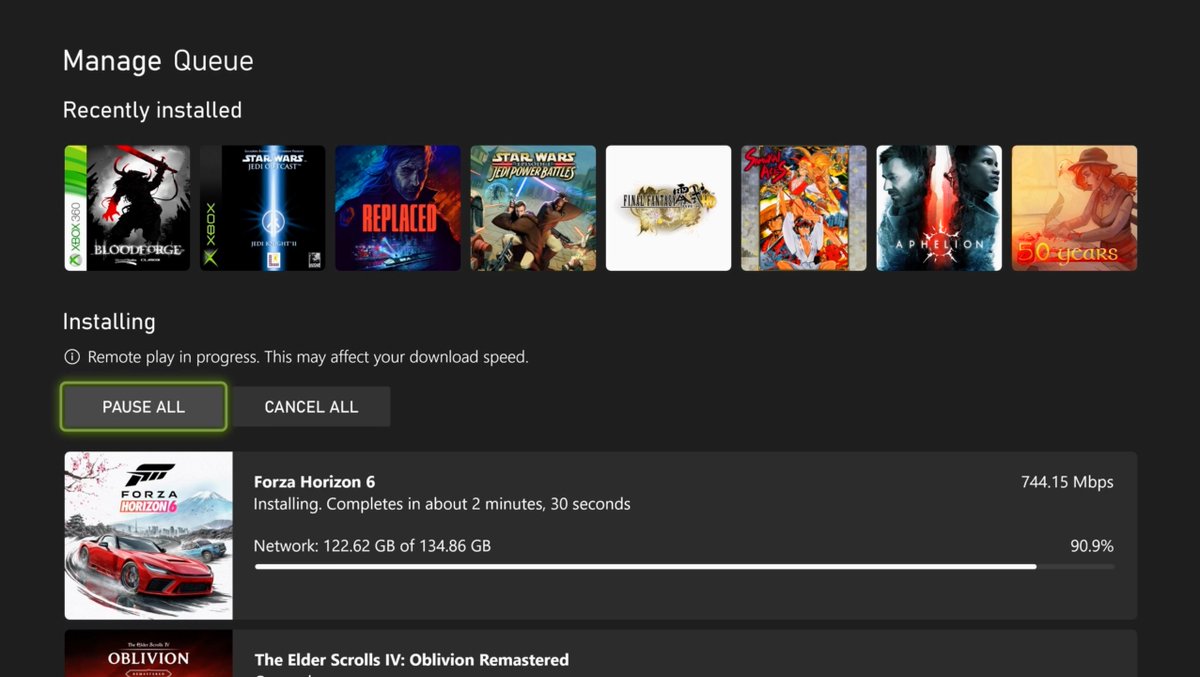This screenshot has width=1200, height=677.
Task: Click the remote play info icon
Action: tap(72, 357)
